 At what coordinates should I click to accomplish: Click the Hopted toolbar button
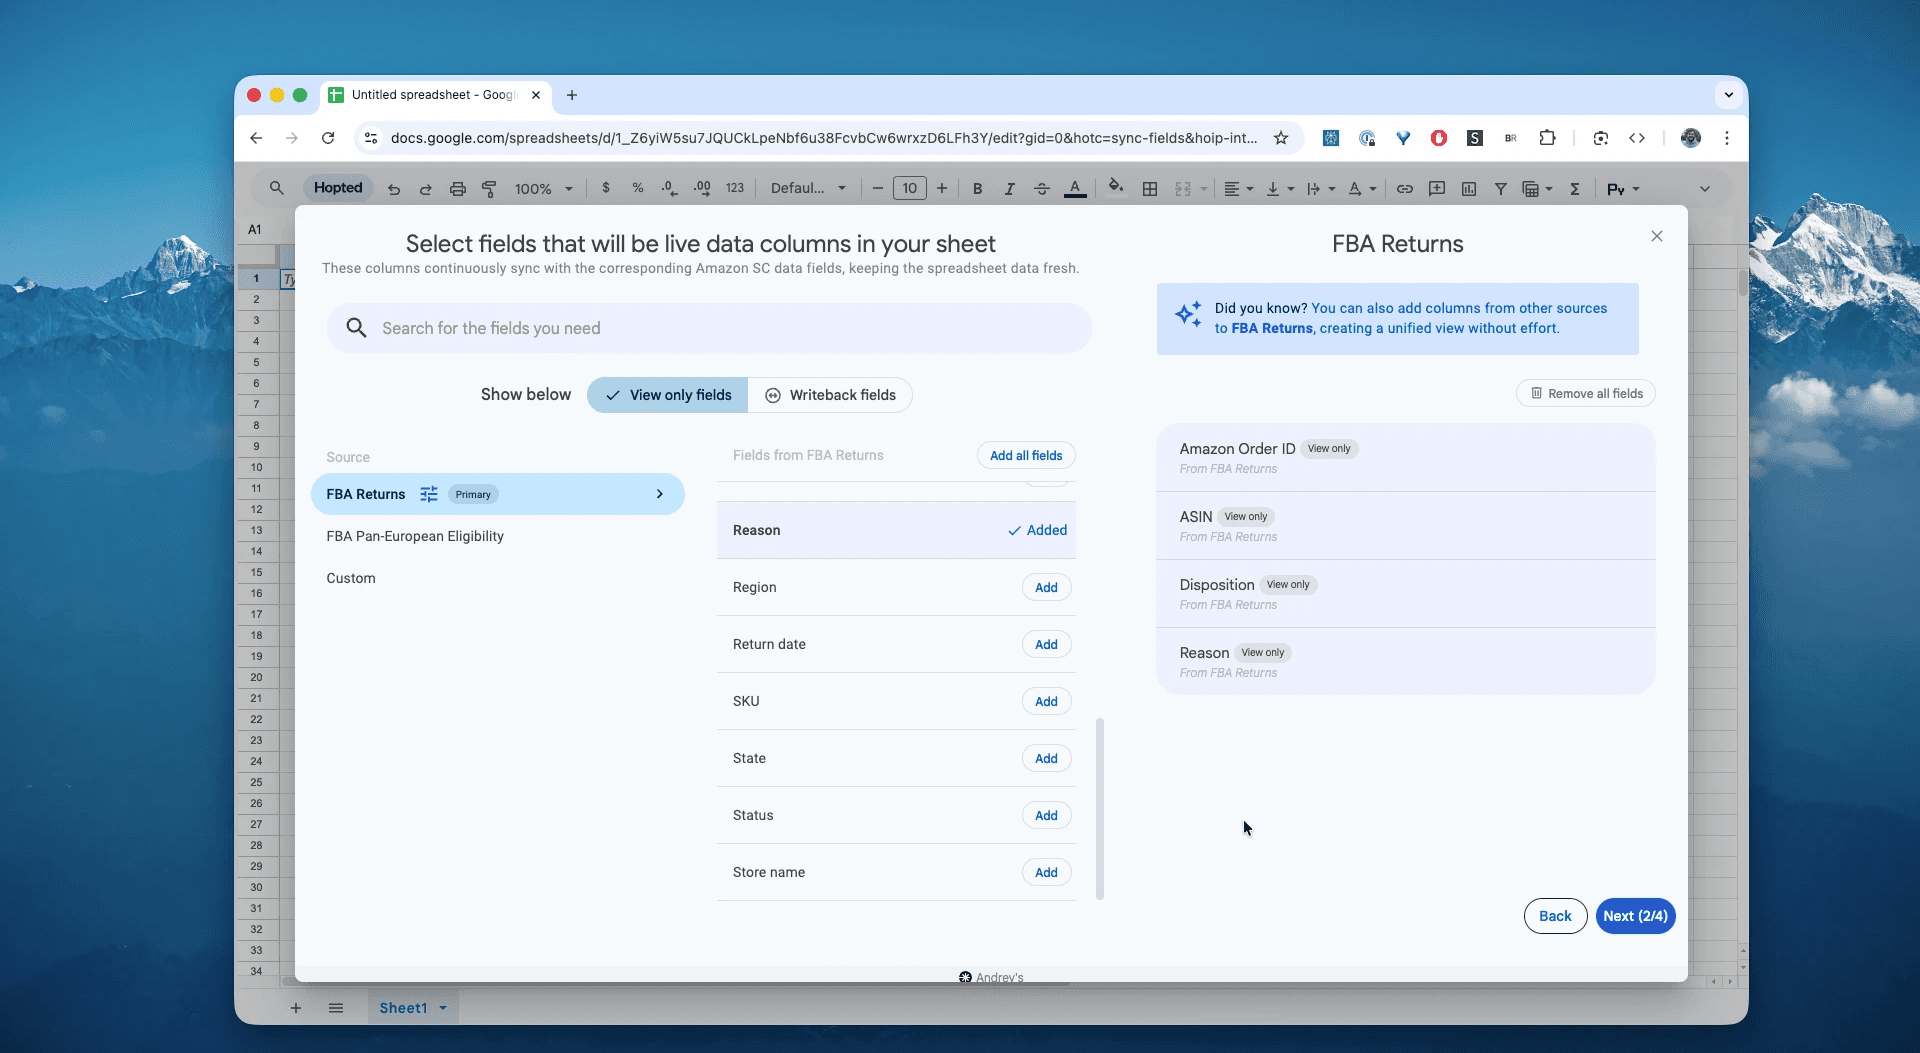coord(338,188)
